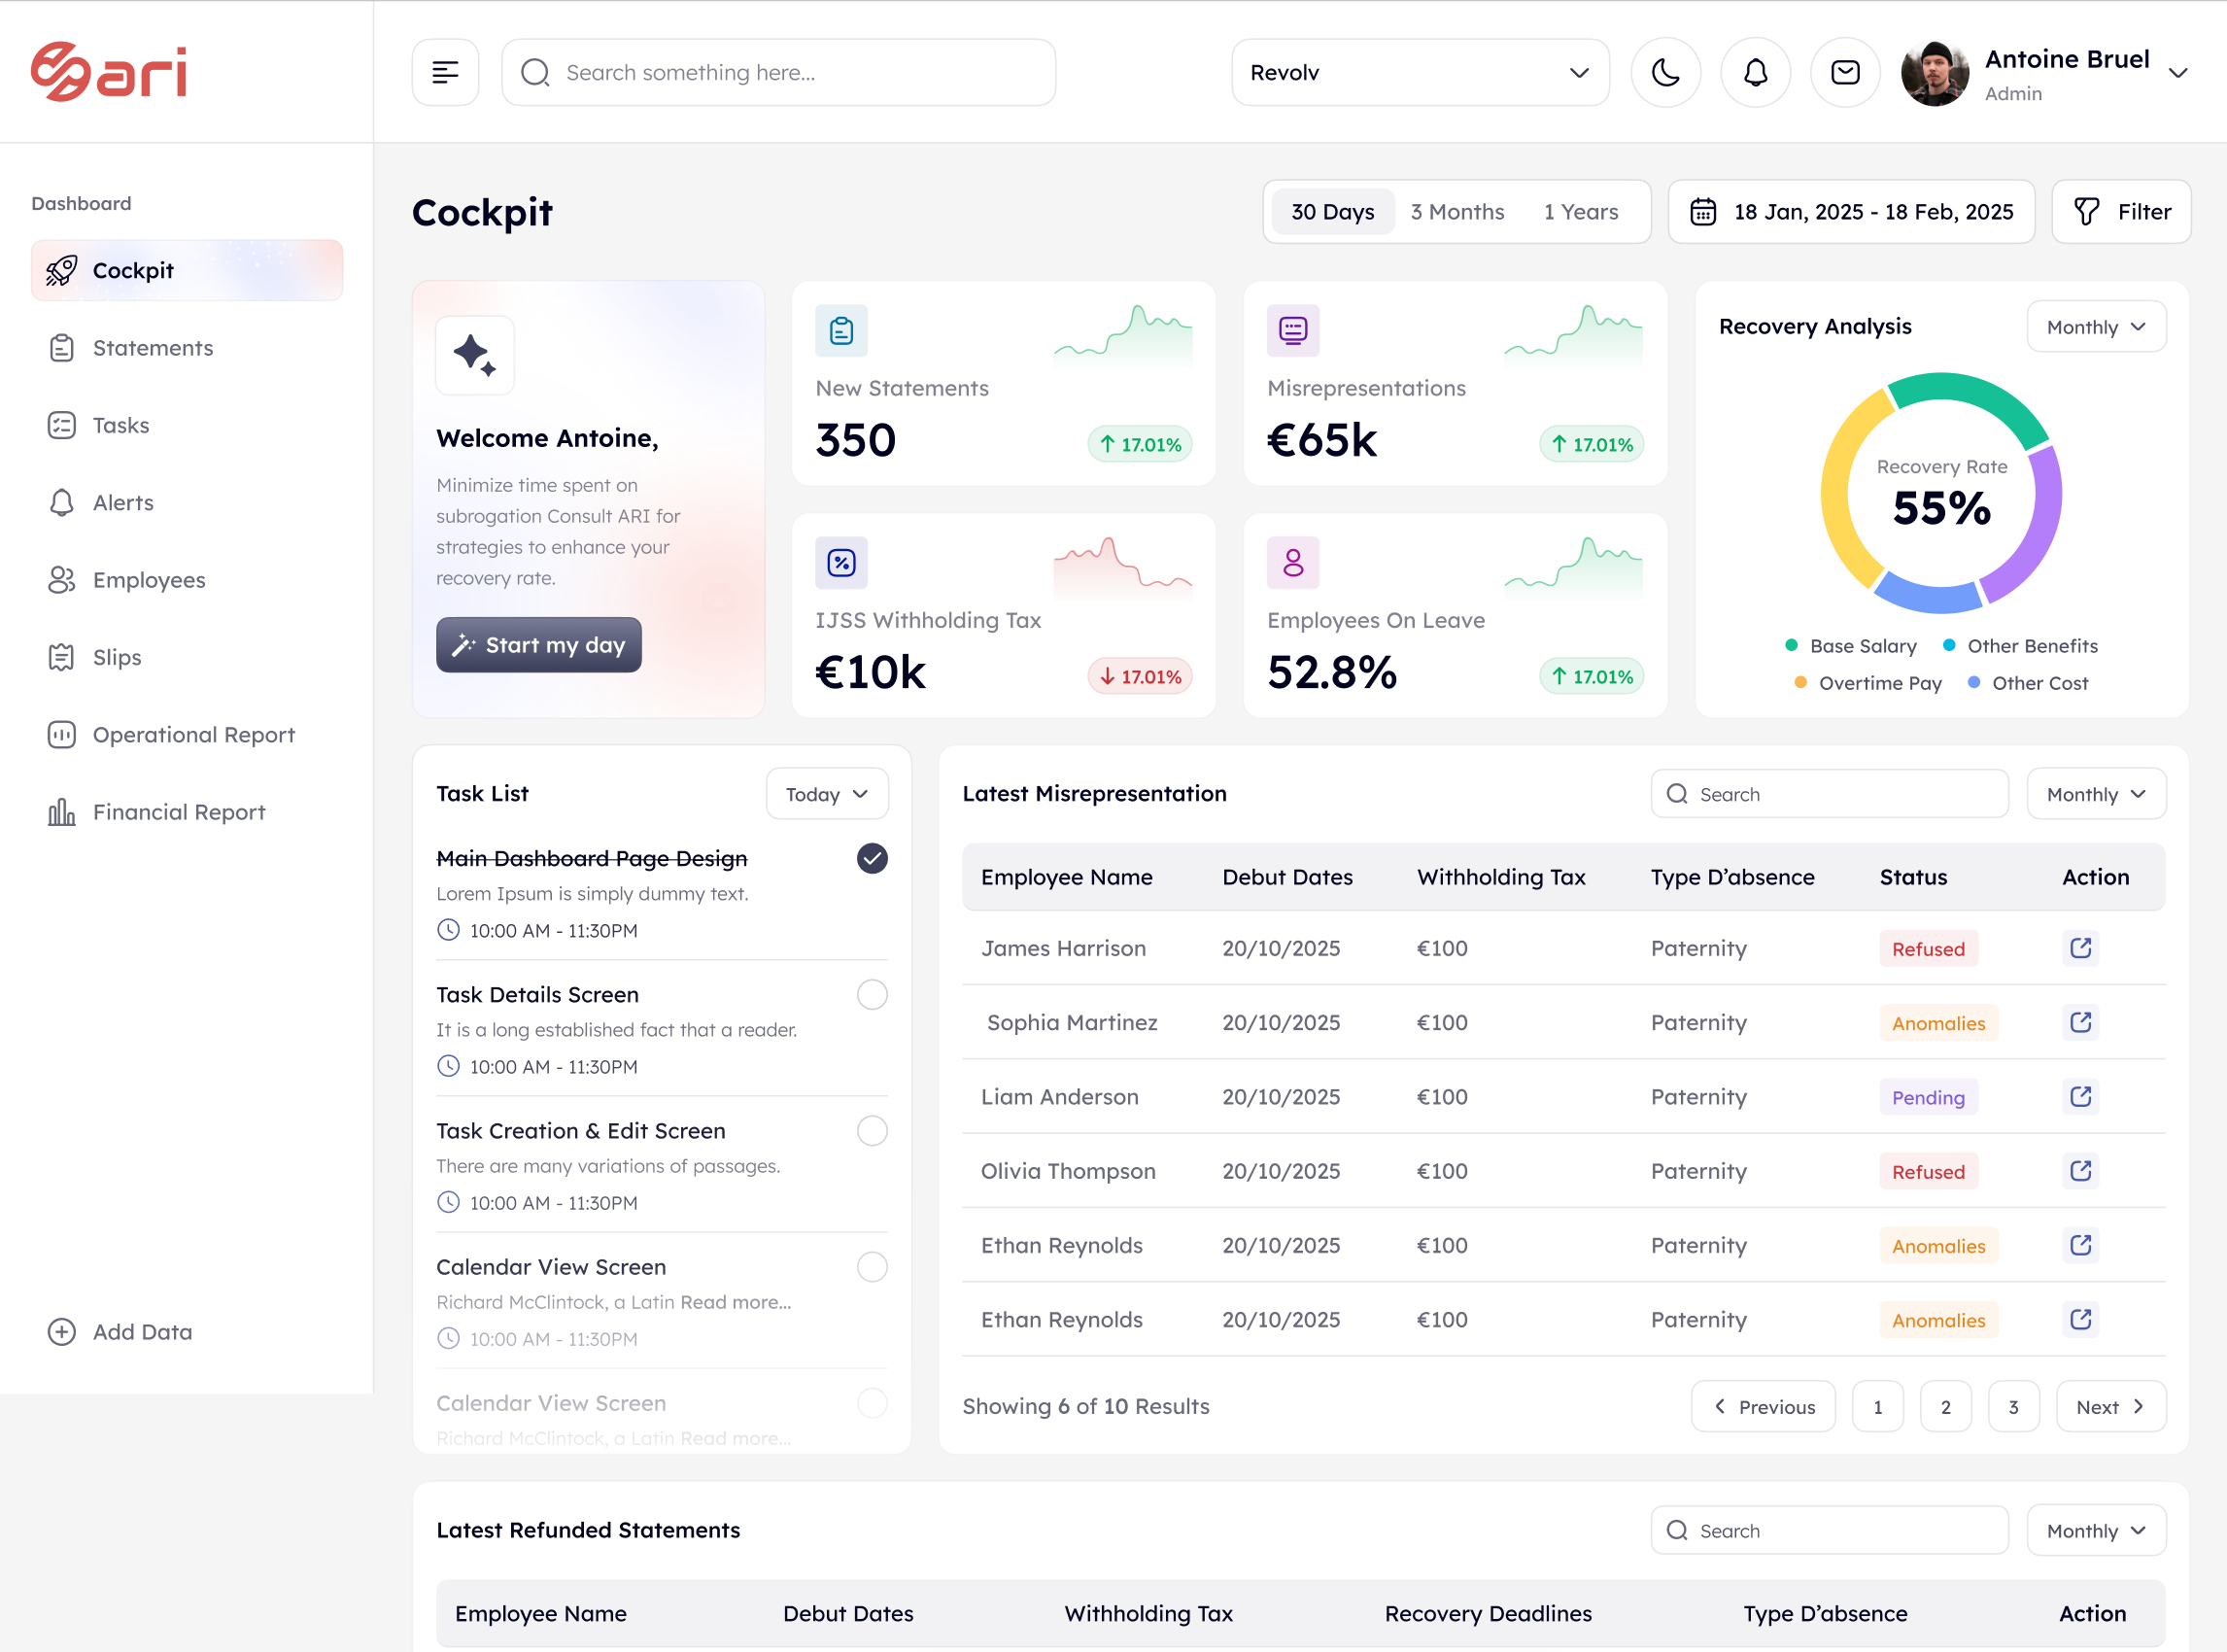Select the 1 Years range
Screen dimensions: 2227x1652
(1580, 212)
